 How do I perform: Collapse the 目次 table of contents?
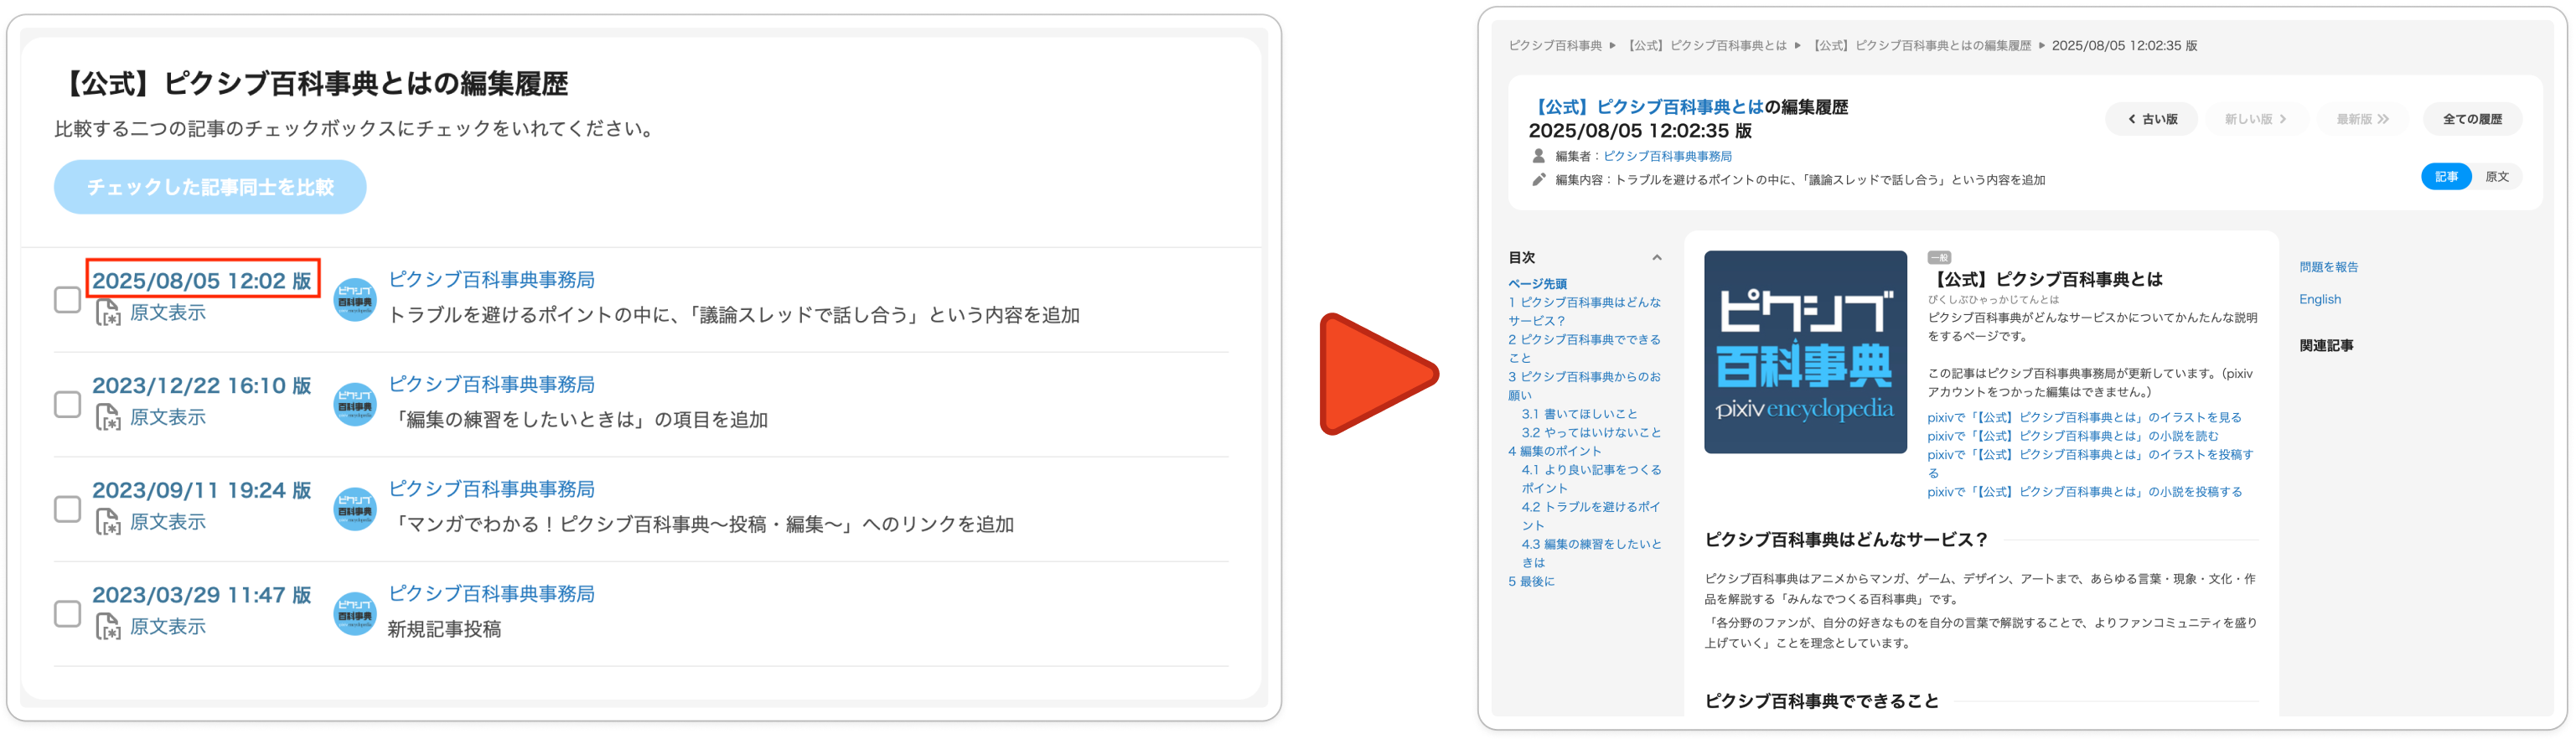tap(1657, 258)
